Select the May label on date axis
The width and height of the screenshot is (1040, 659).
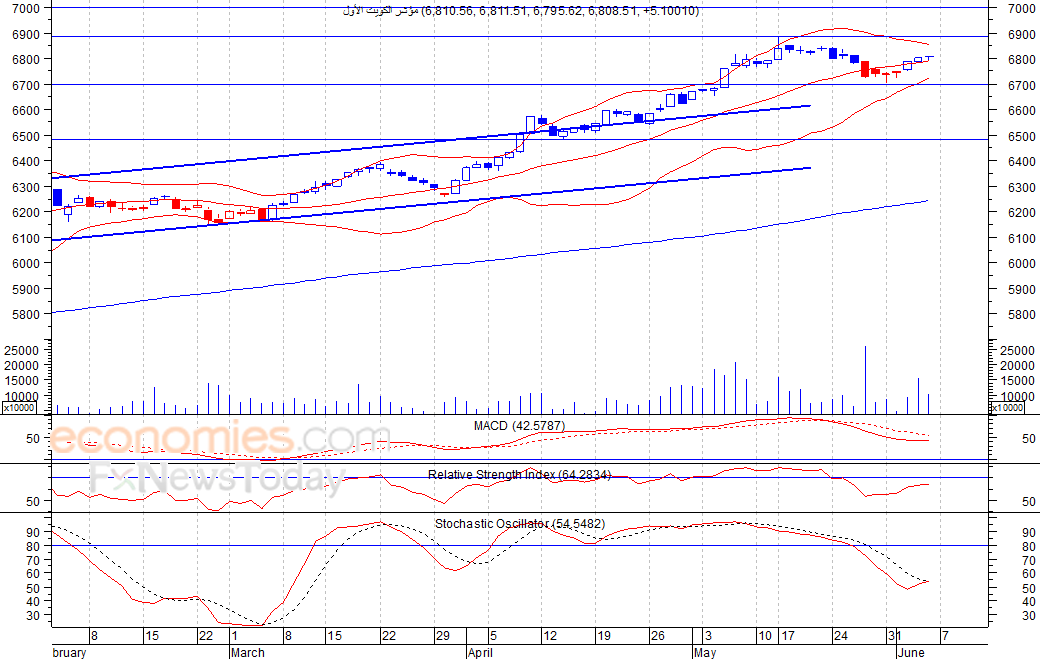705,652
